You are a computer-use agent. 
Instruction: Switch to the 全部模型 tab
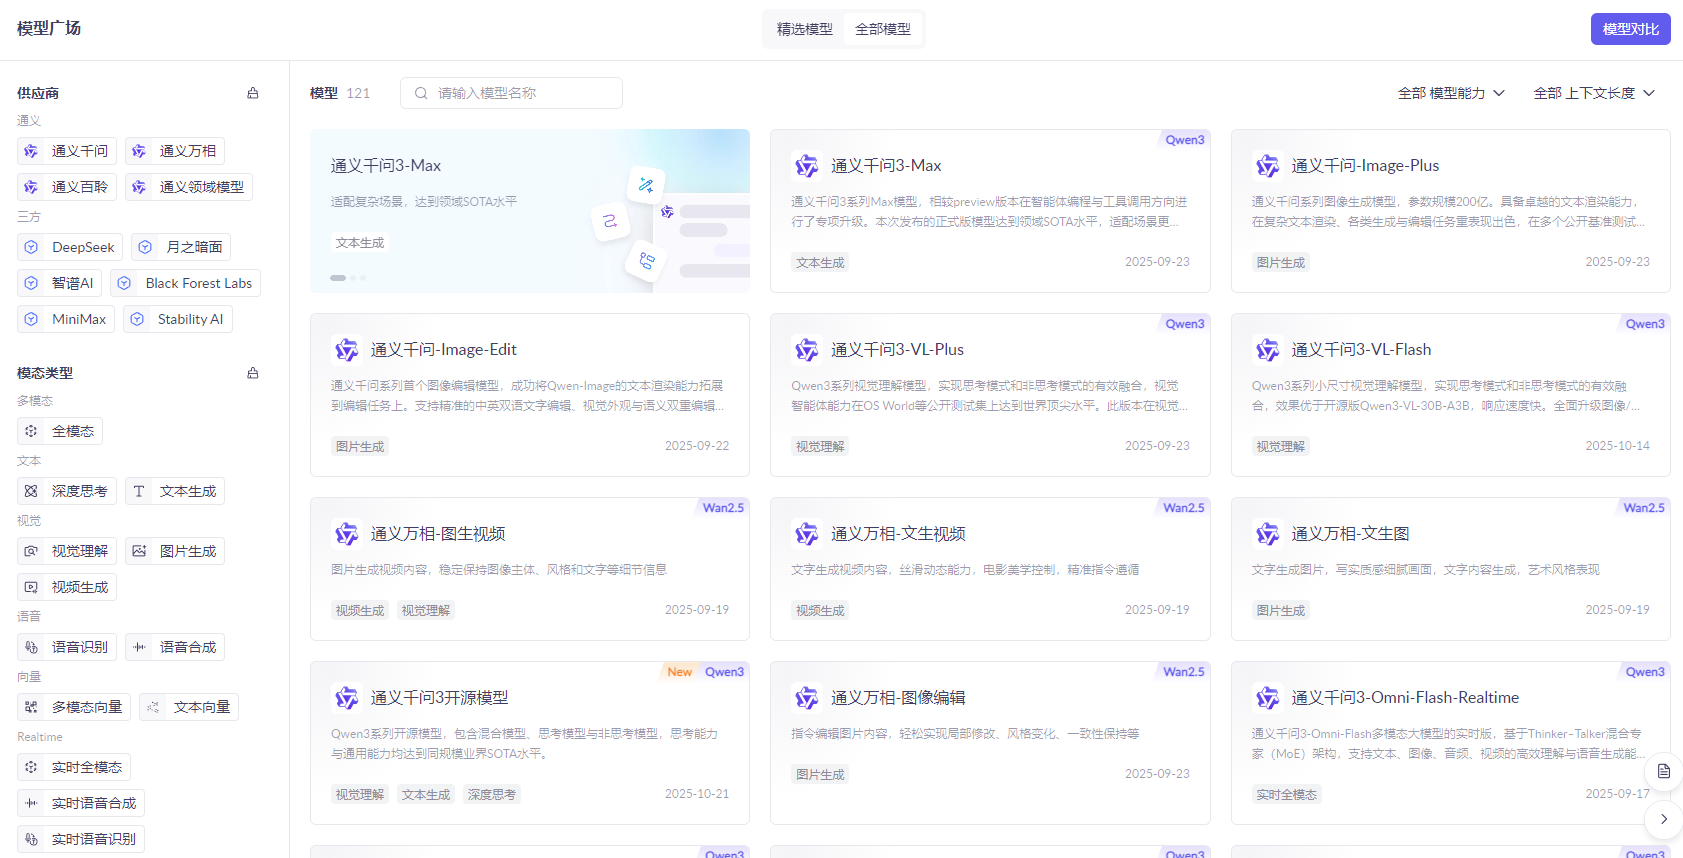tap(883, 29)
